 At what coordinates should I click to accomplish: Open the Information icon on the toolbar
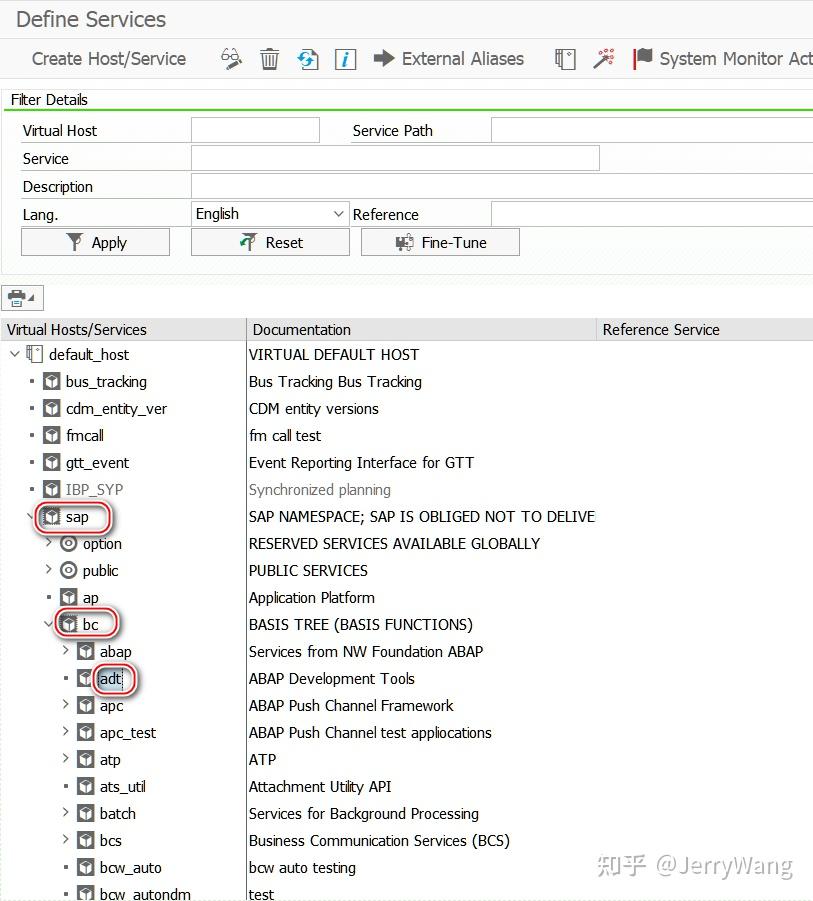pyautogui.click(x=345, y=59)
